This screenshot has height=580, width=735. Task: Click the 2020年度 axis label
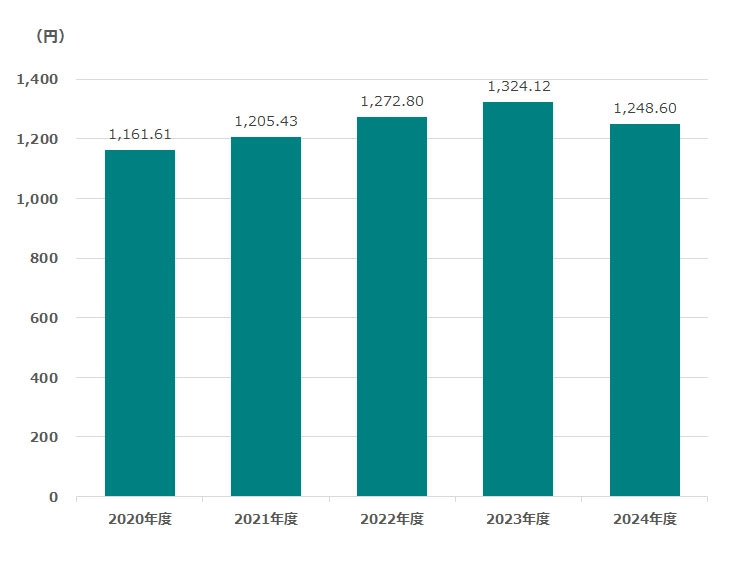(140, 519)
